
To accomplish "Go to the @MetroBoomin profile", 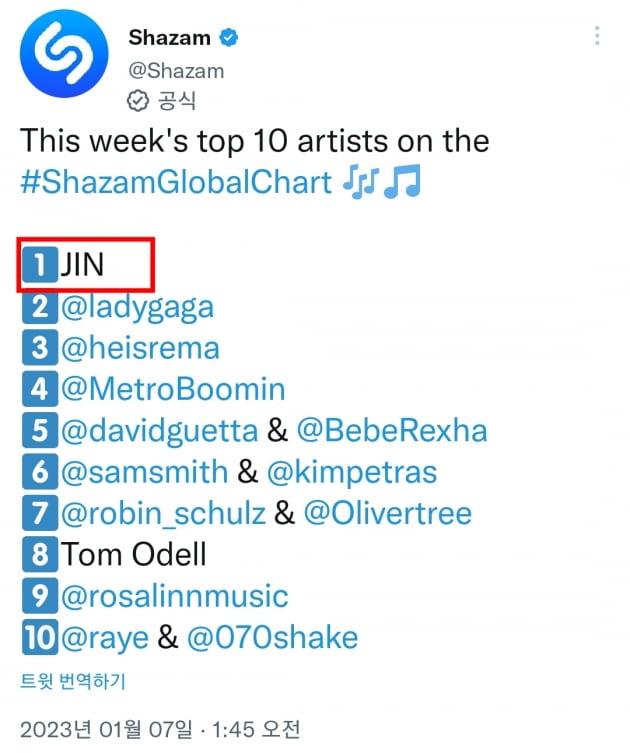I will point(173,389).
